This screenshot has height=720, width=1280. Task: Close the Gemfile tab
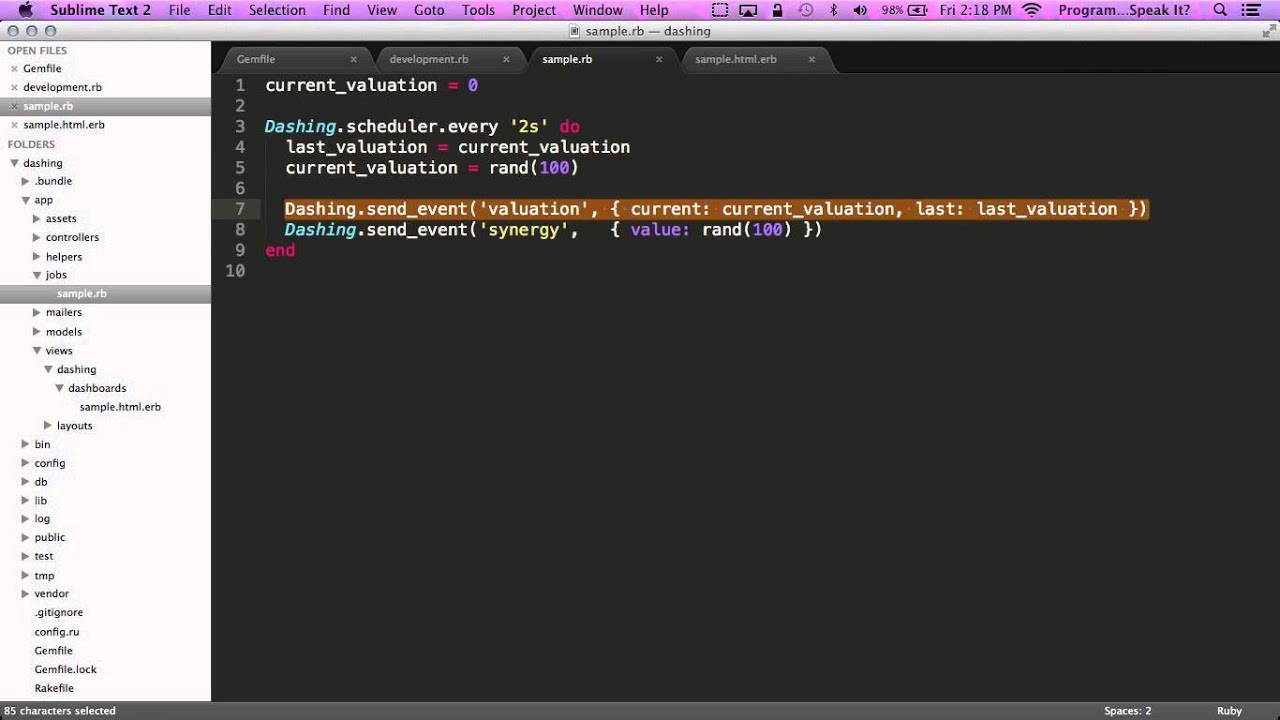pos(353,59)
